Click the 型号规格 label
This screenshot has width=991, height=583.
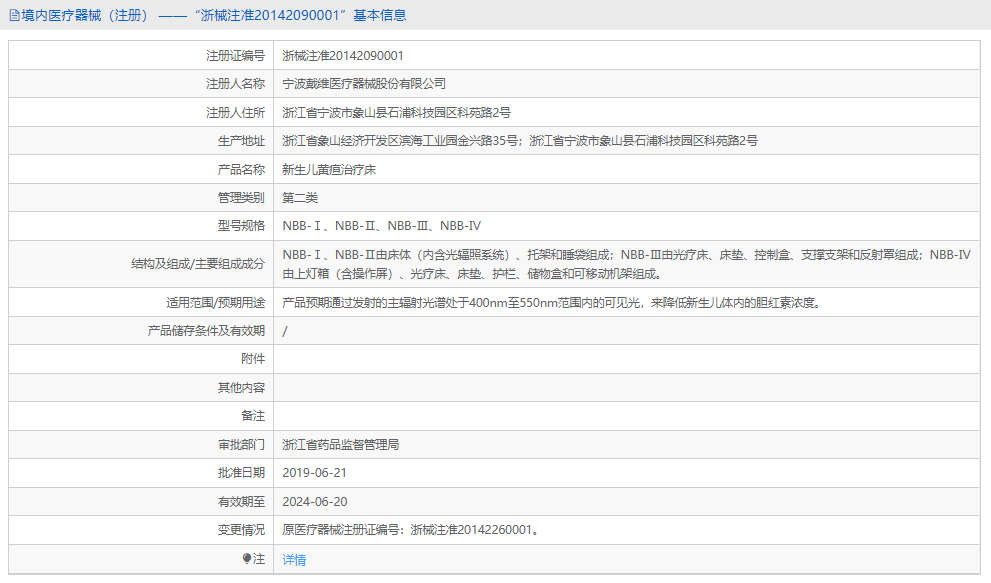pos(241,226)
